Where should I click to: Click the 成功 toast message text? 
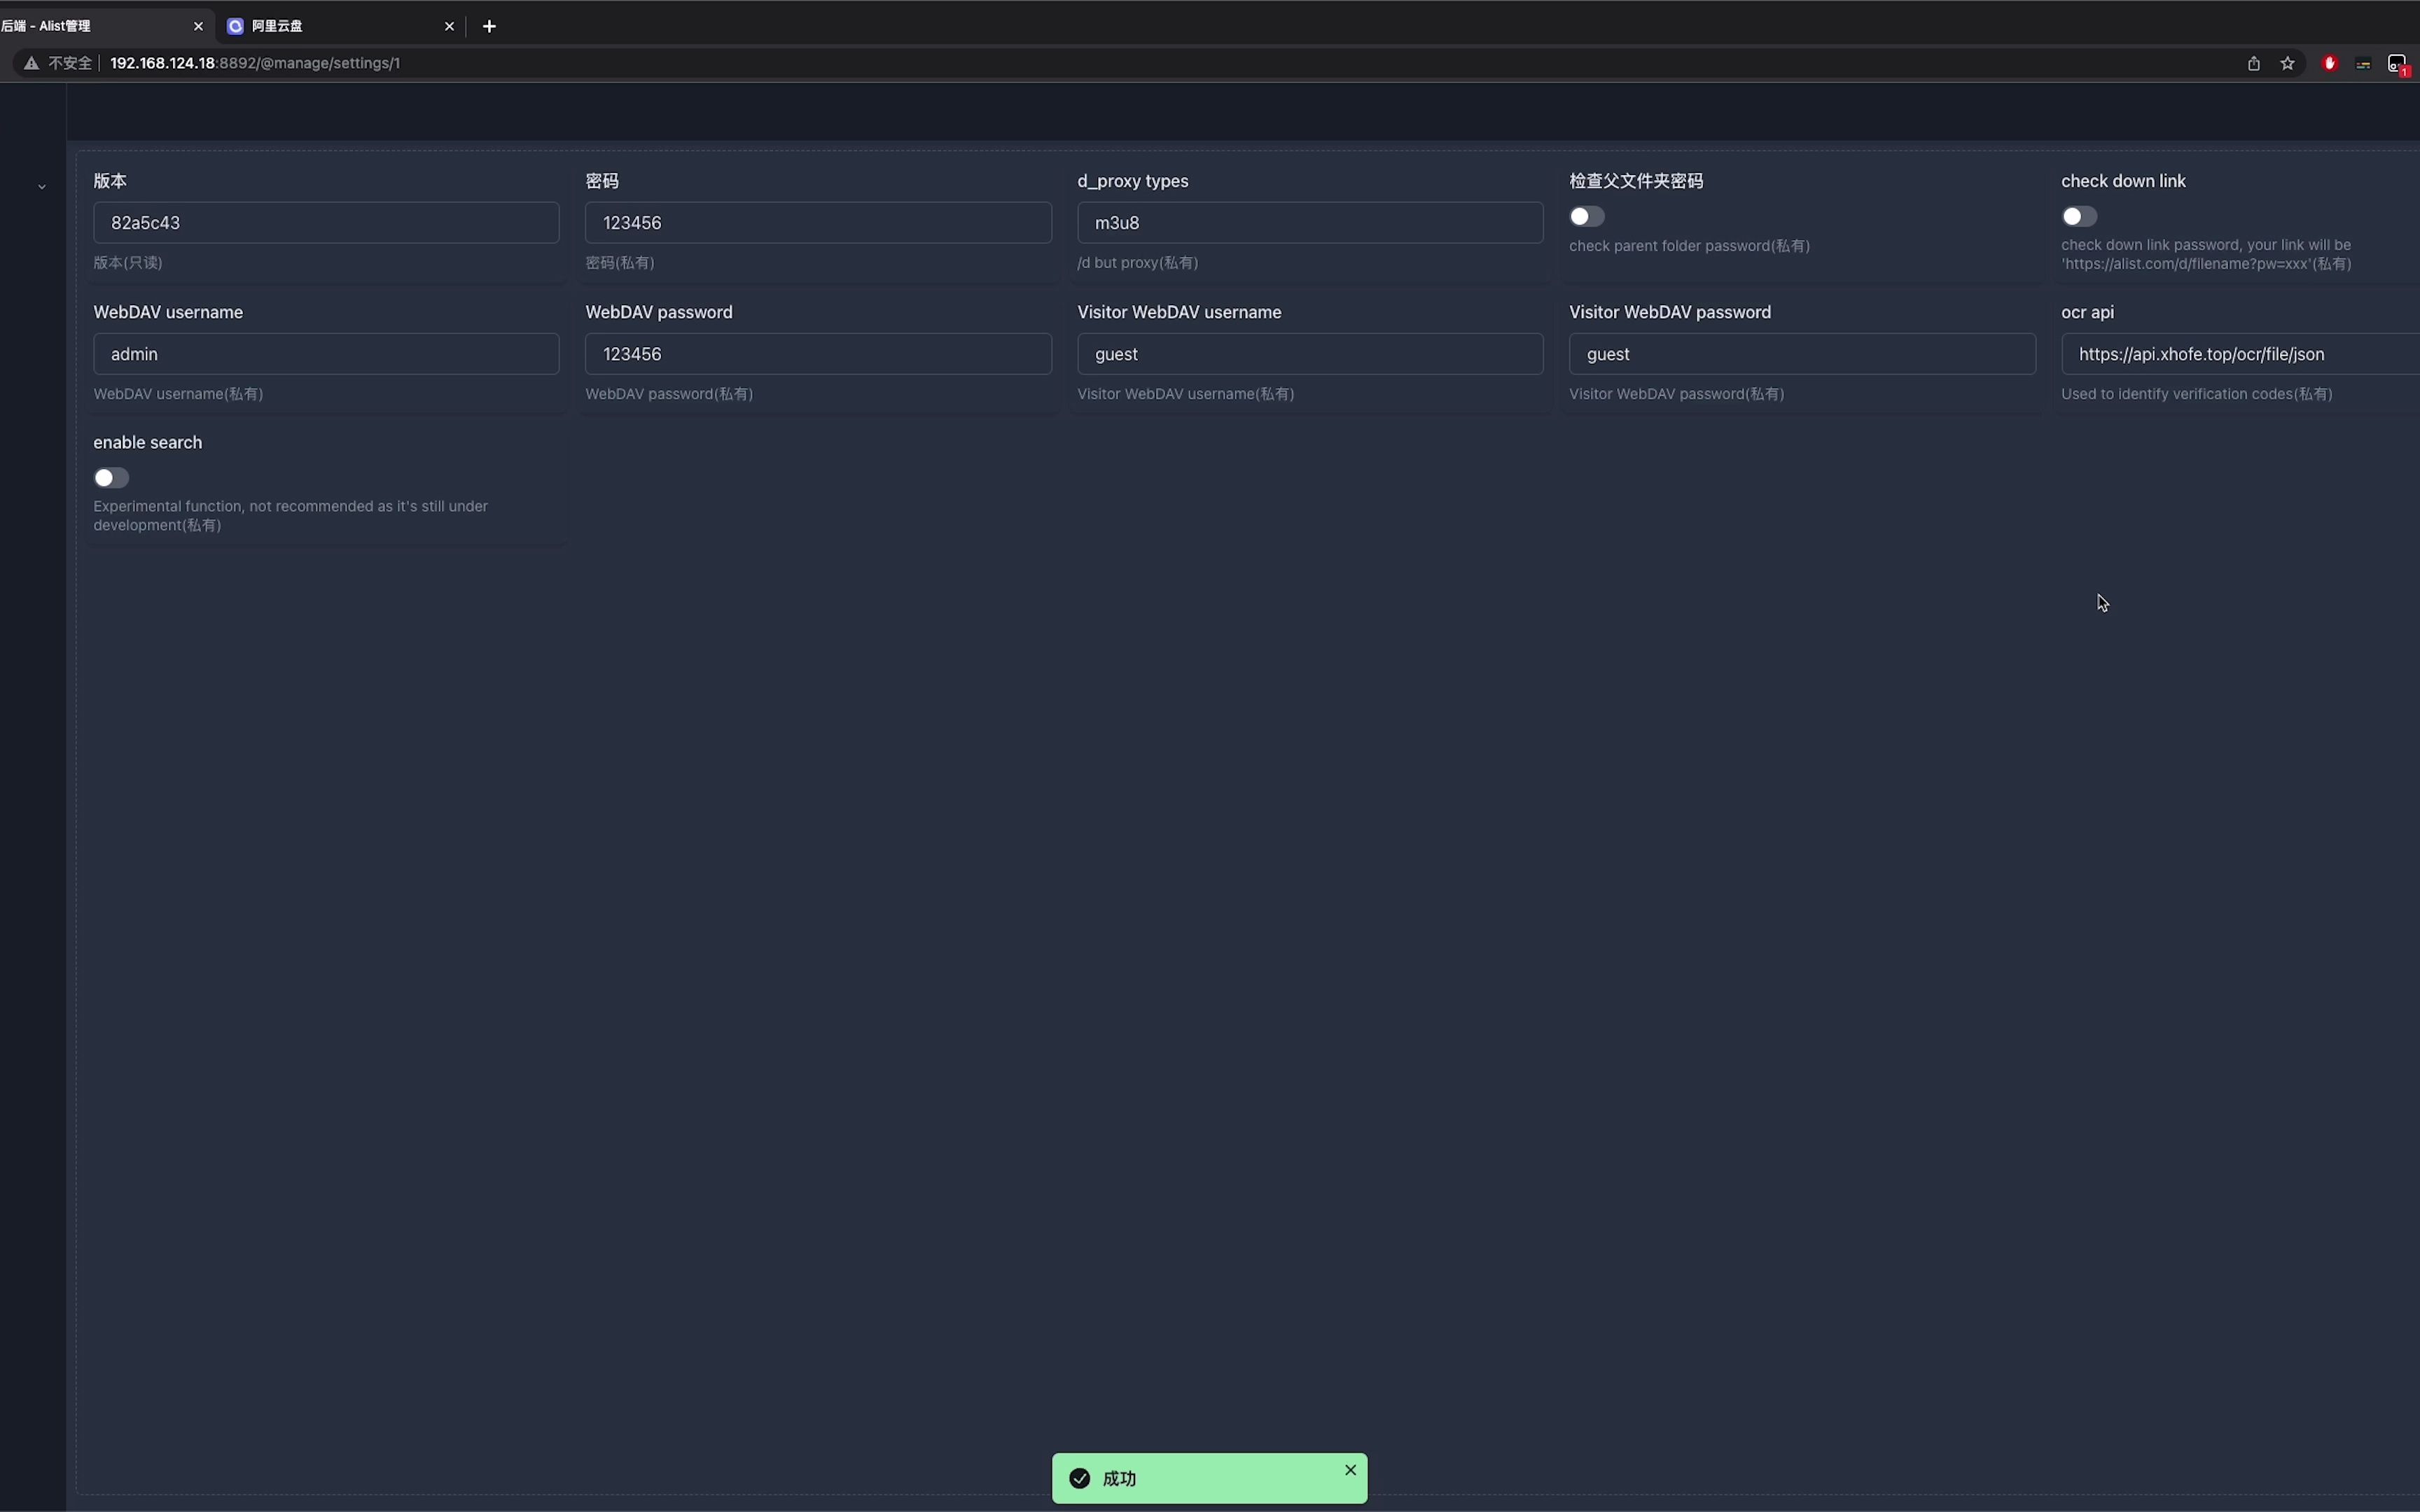point(1119,1478)
